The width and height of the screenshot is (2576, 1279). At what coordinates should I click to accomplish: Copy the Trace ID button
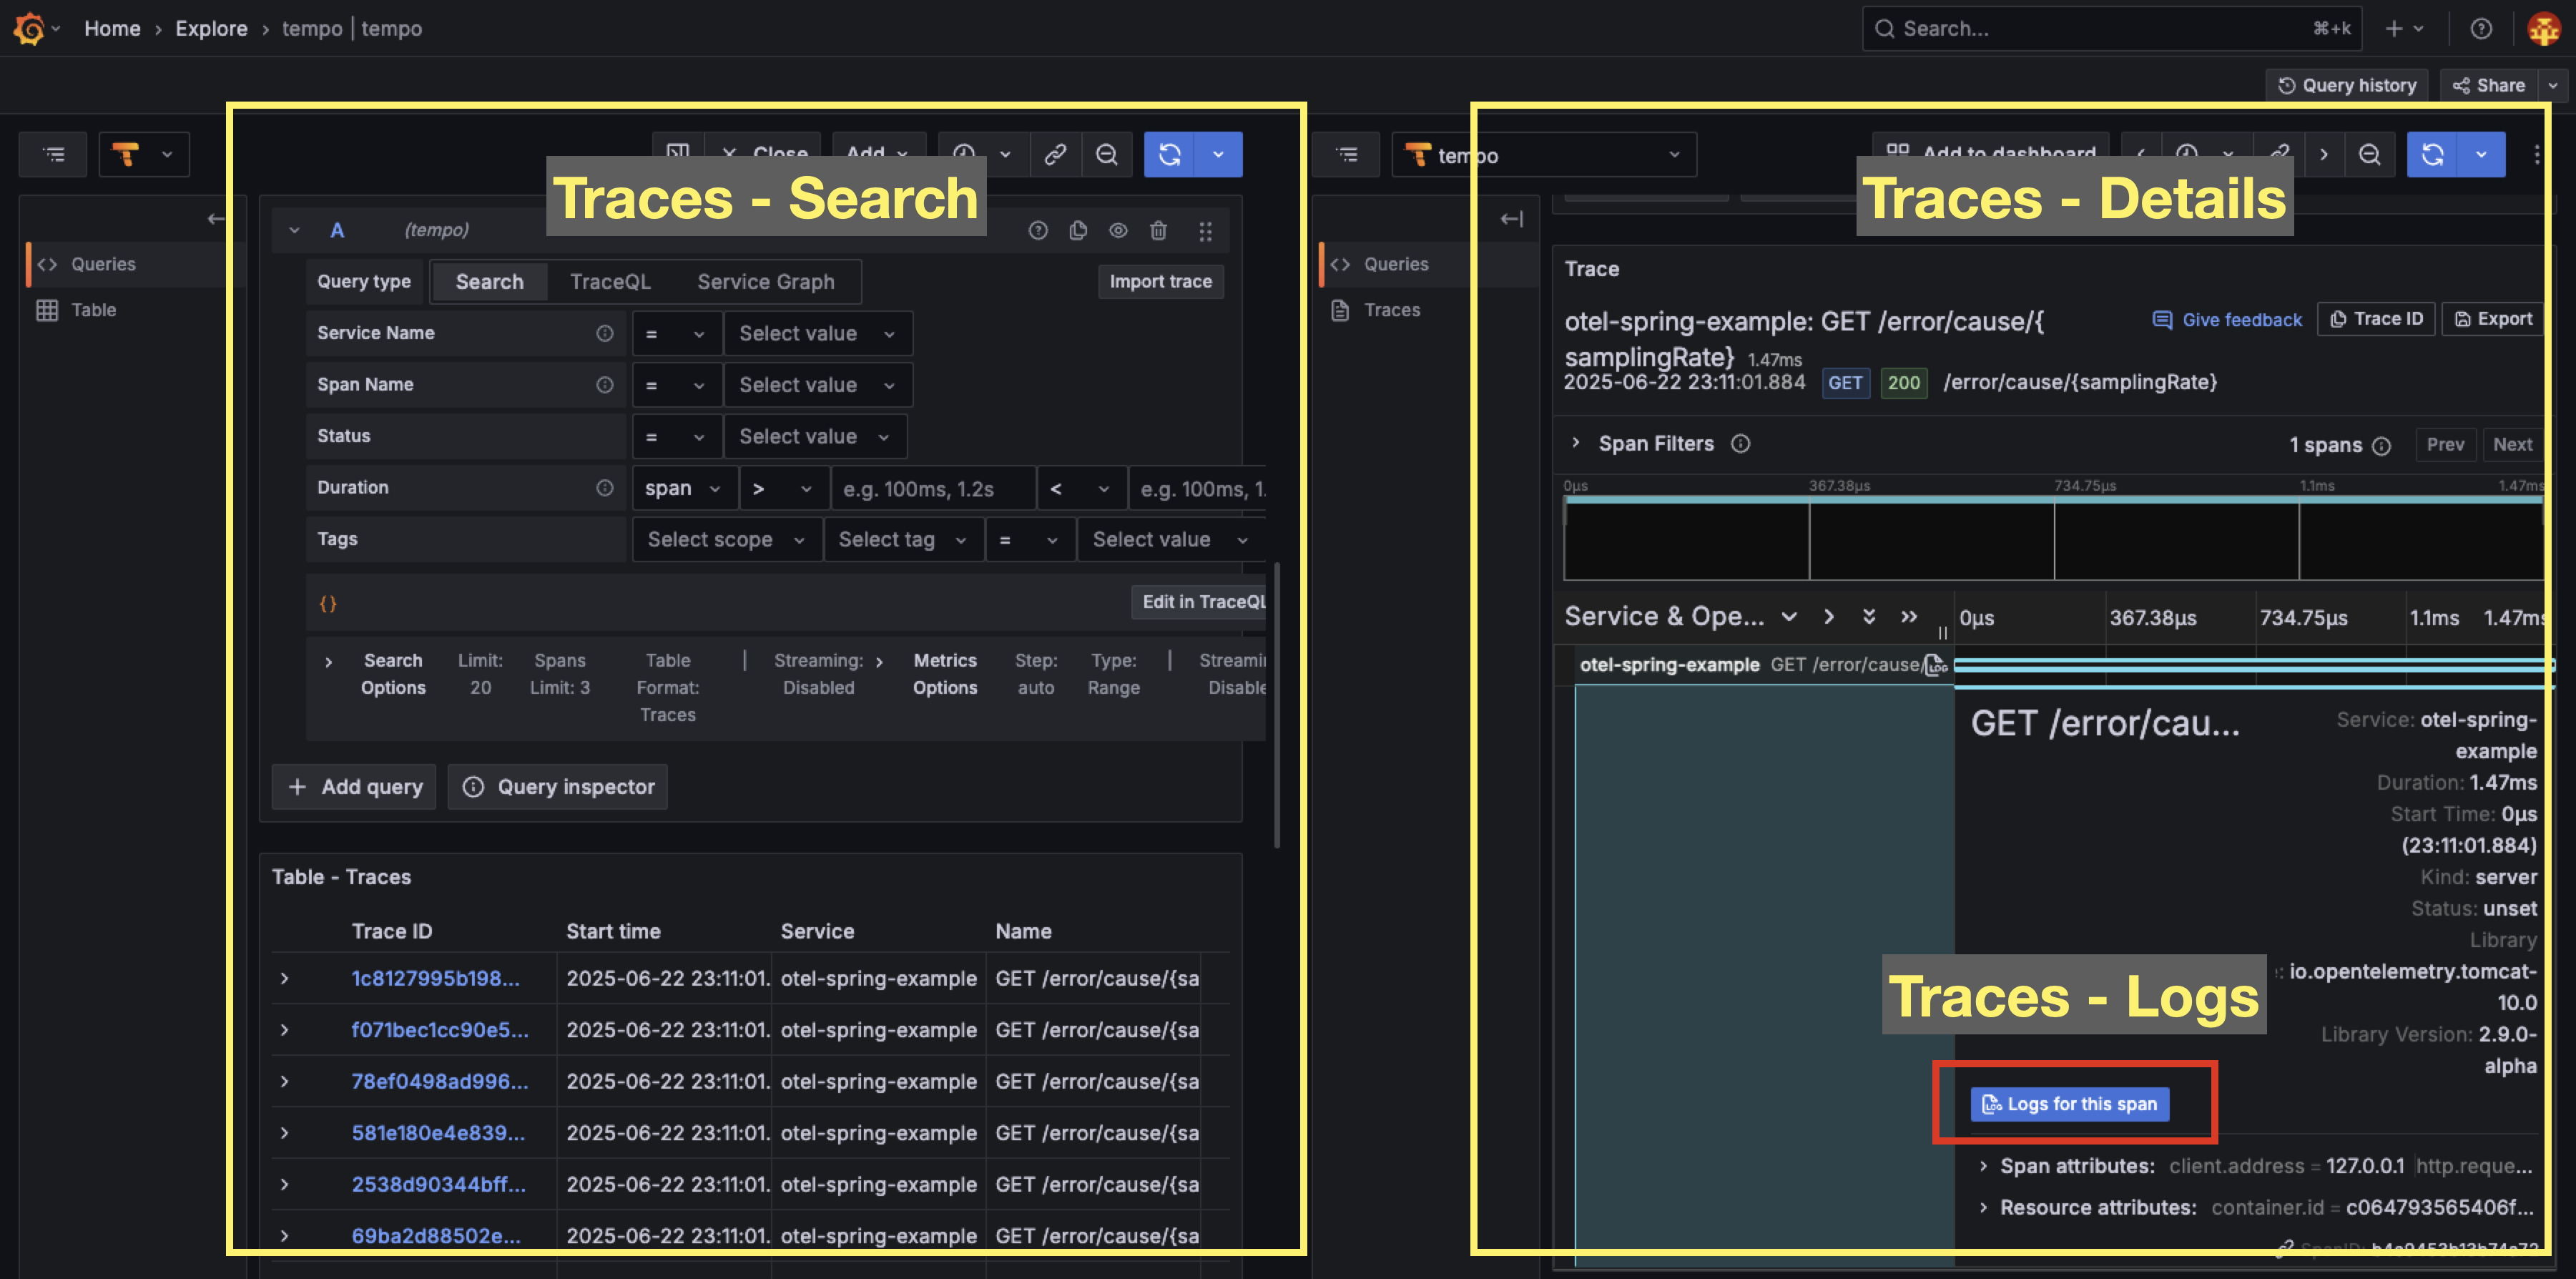[2376, 319]
